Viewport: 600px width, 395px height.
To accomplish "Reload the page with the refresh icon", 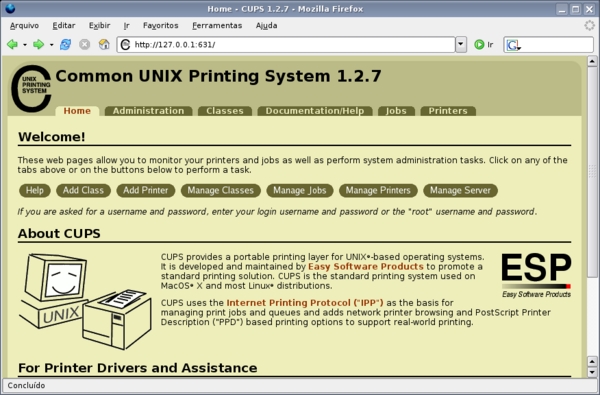I will [x=65, y=44].
